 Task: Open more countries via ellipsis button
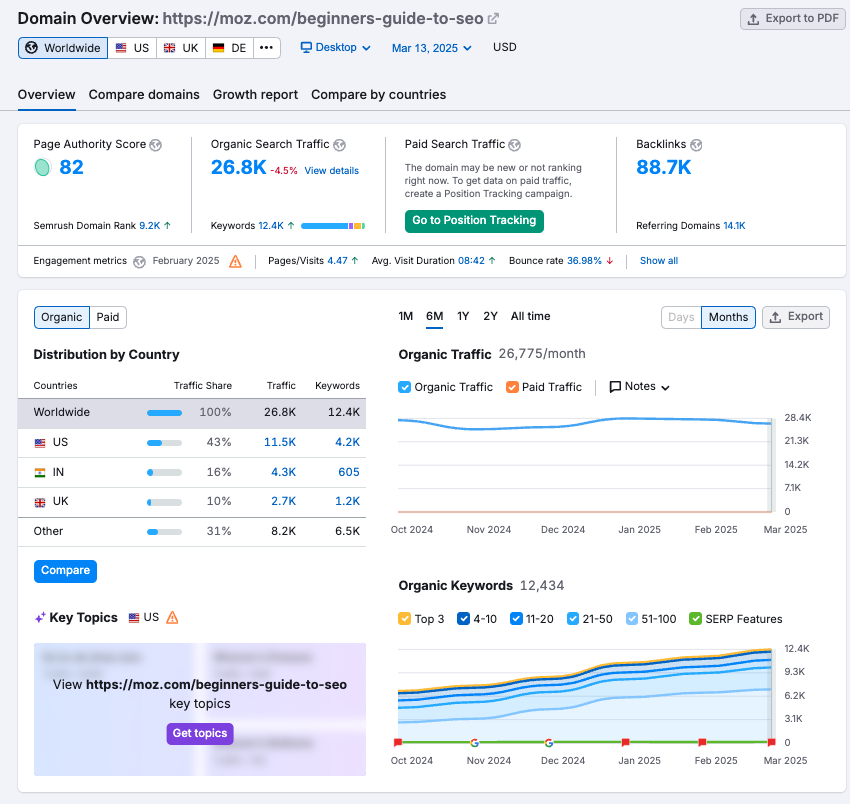[x=266, y=48]
